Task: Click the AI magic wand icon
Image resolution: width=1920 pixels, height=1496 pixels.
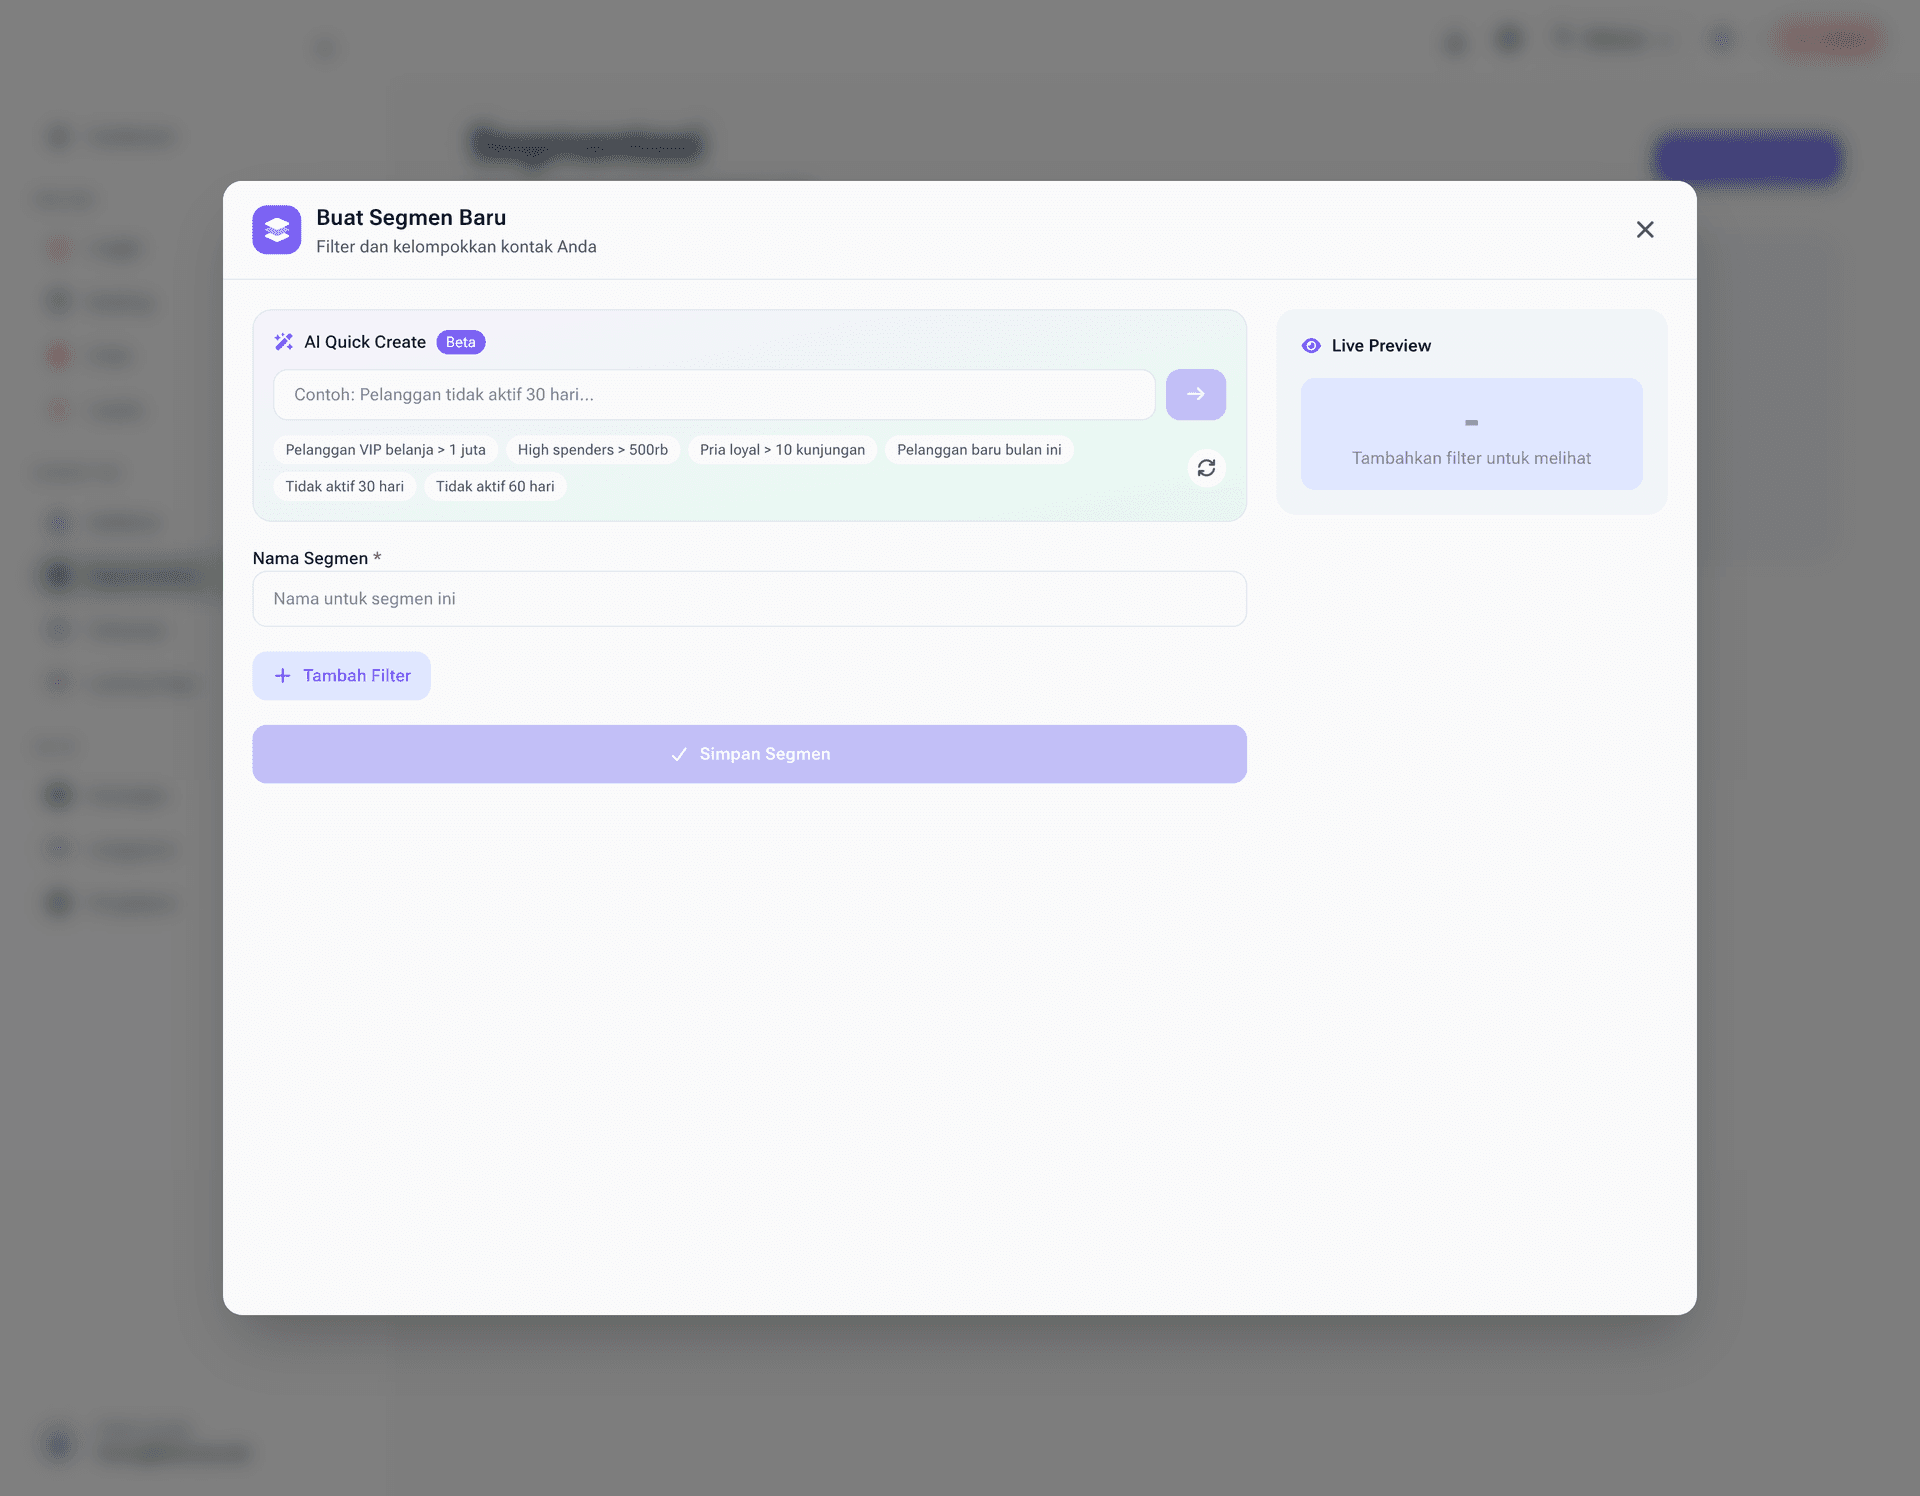Action: click(284, 342)
